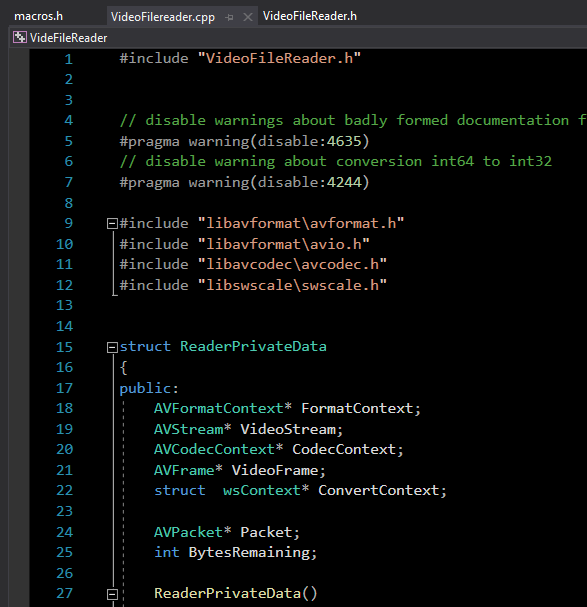Click the libswscale\swscale.h include string
The width and height of the screenshot is (587, 607).
(292, 285)
